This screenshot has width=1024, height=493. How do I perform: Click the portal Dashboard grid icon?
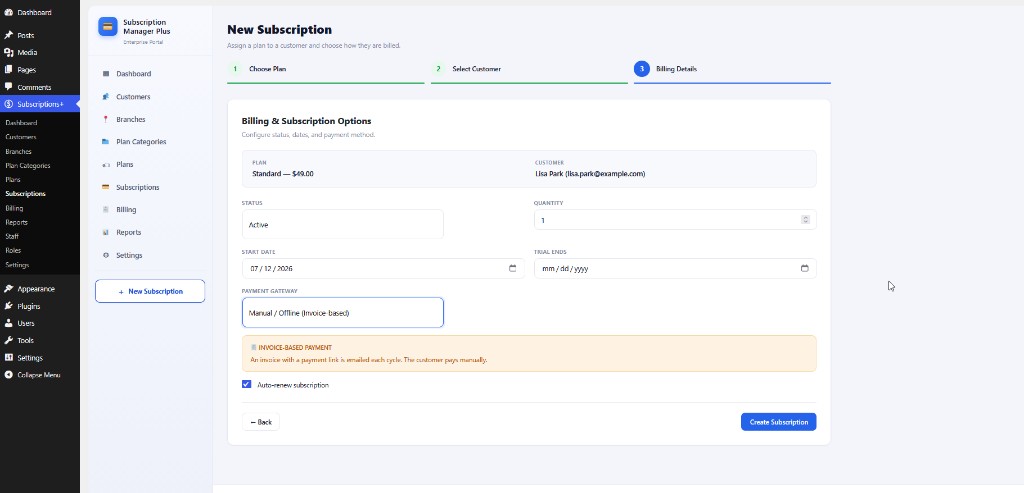pos(106,74)
